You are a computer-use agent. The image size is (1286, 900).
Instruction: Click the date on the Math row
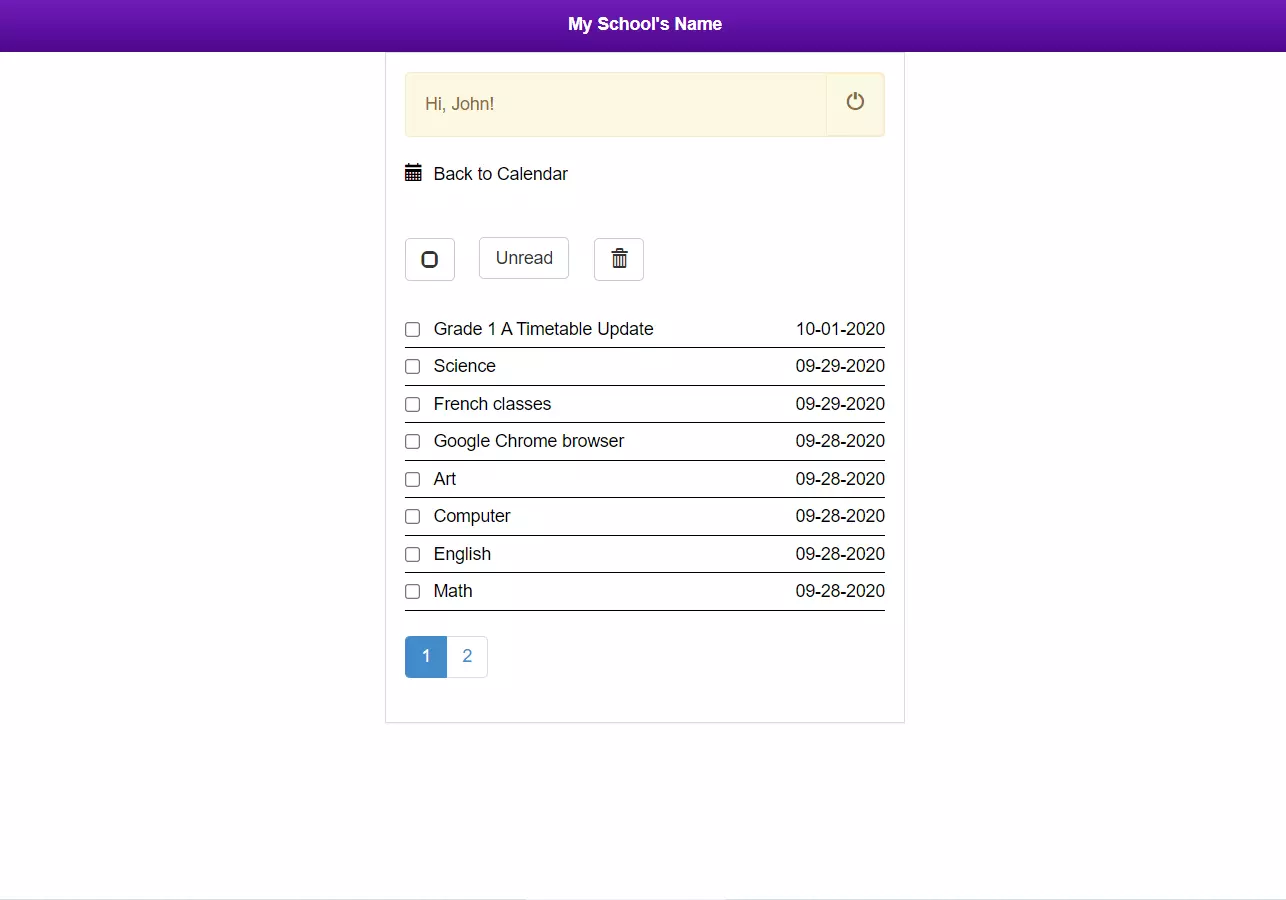[840, 591]
